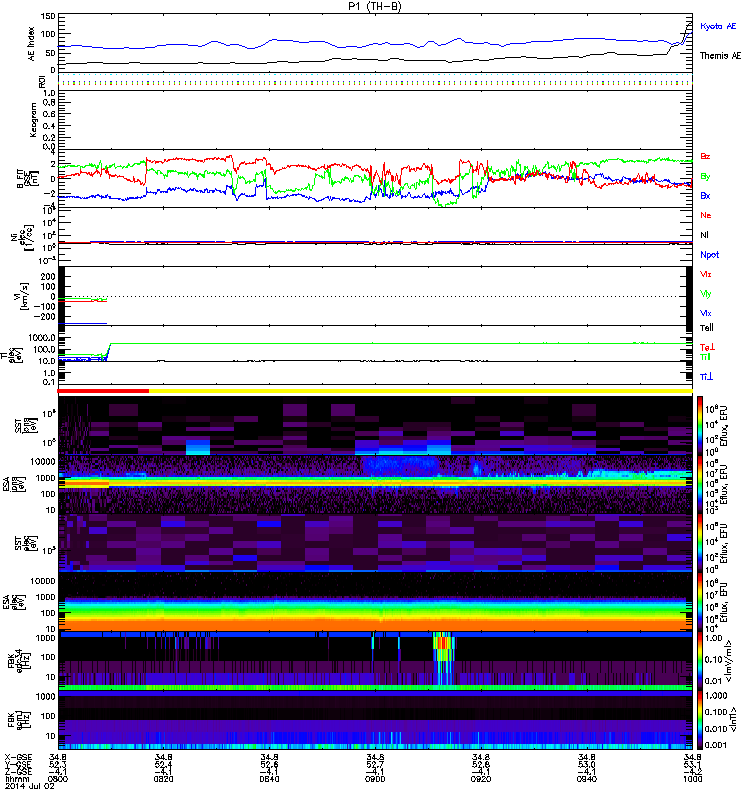The width and height of the screenshot is (750, 800).
Task: Click the B_FIT GSE [nT] axis label
Action: point(28,179)
